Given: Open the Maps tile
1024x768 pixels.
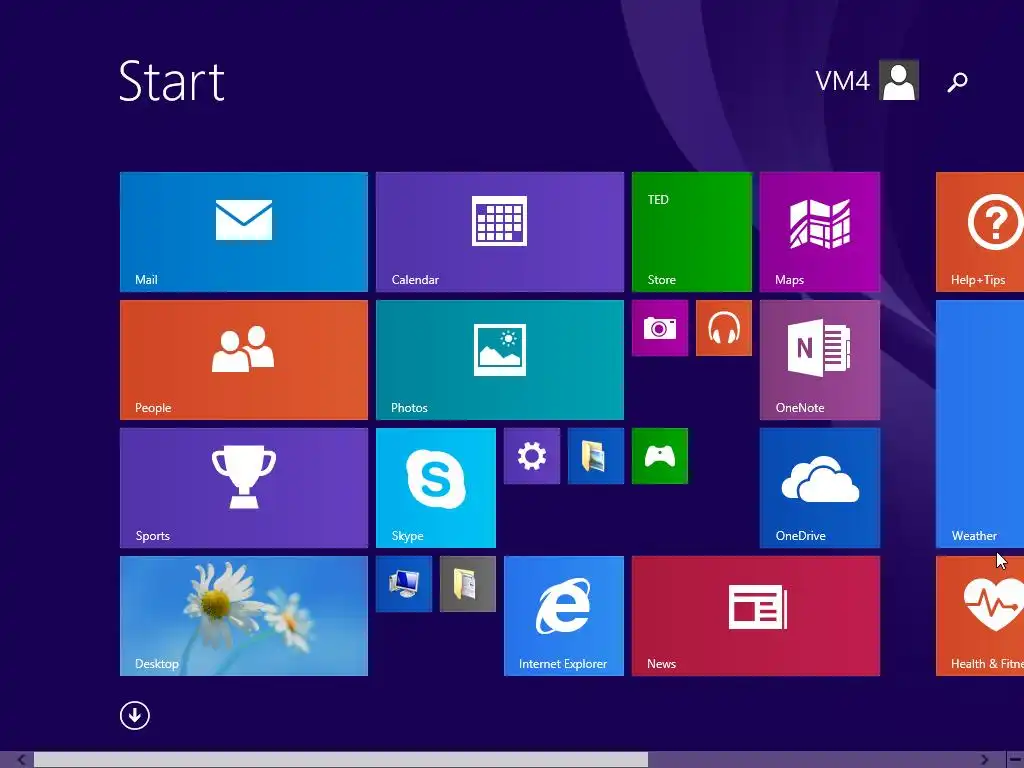Looking at the screenshot, I should 820,232.
